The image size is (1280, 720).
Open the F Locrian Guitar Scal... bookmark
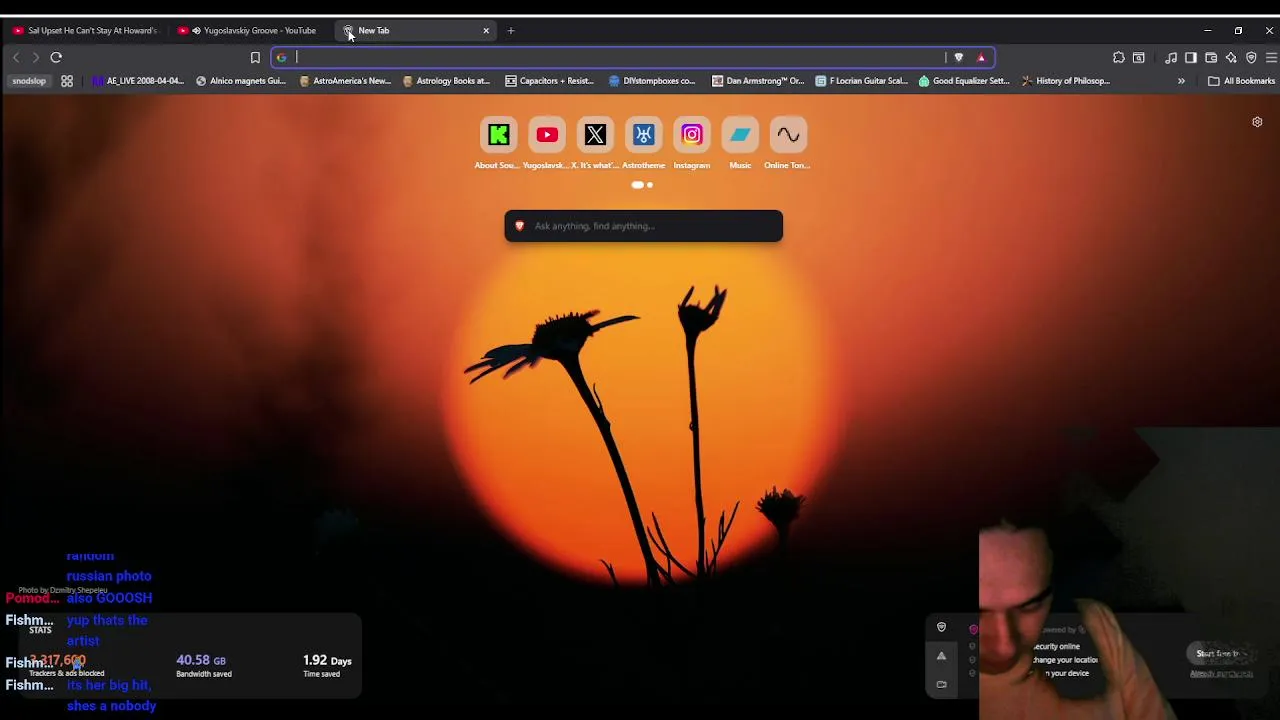[x=862, y=81]
